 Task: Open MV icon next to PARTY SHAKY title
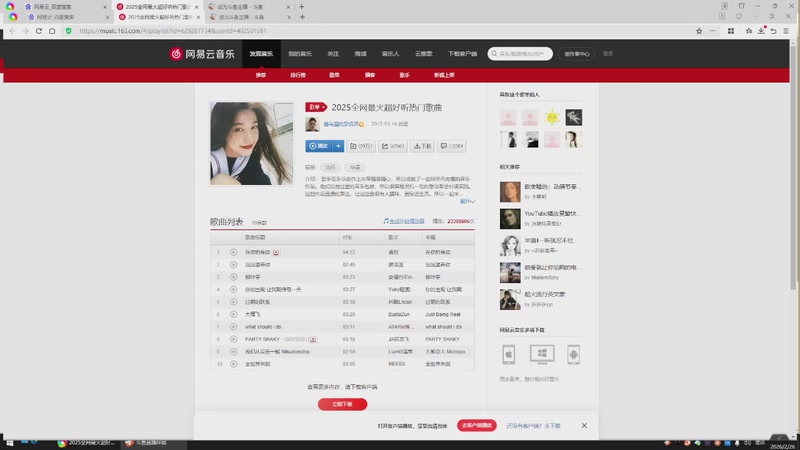click(x=313, y=339)
